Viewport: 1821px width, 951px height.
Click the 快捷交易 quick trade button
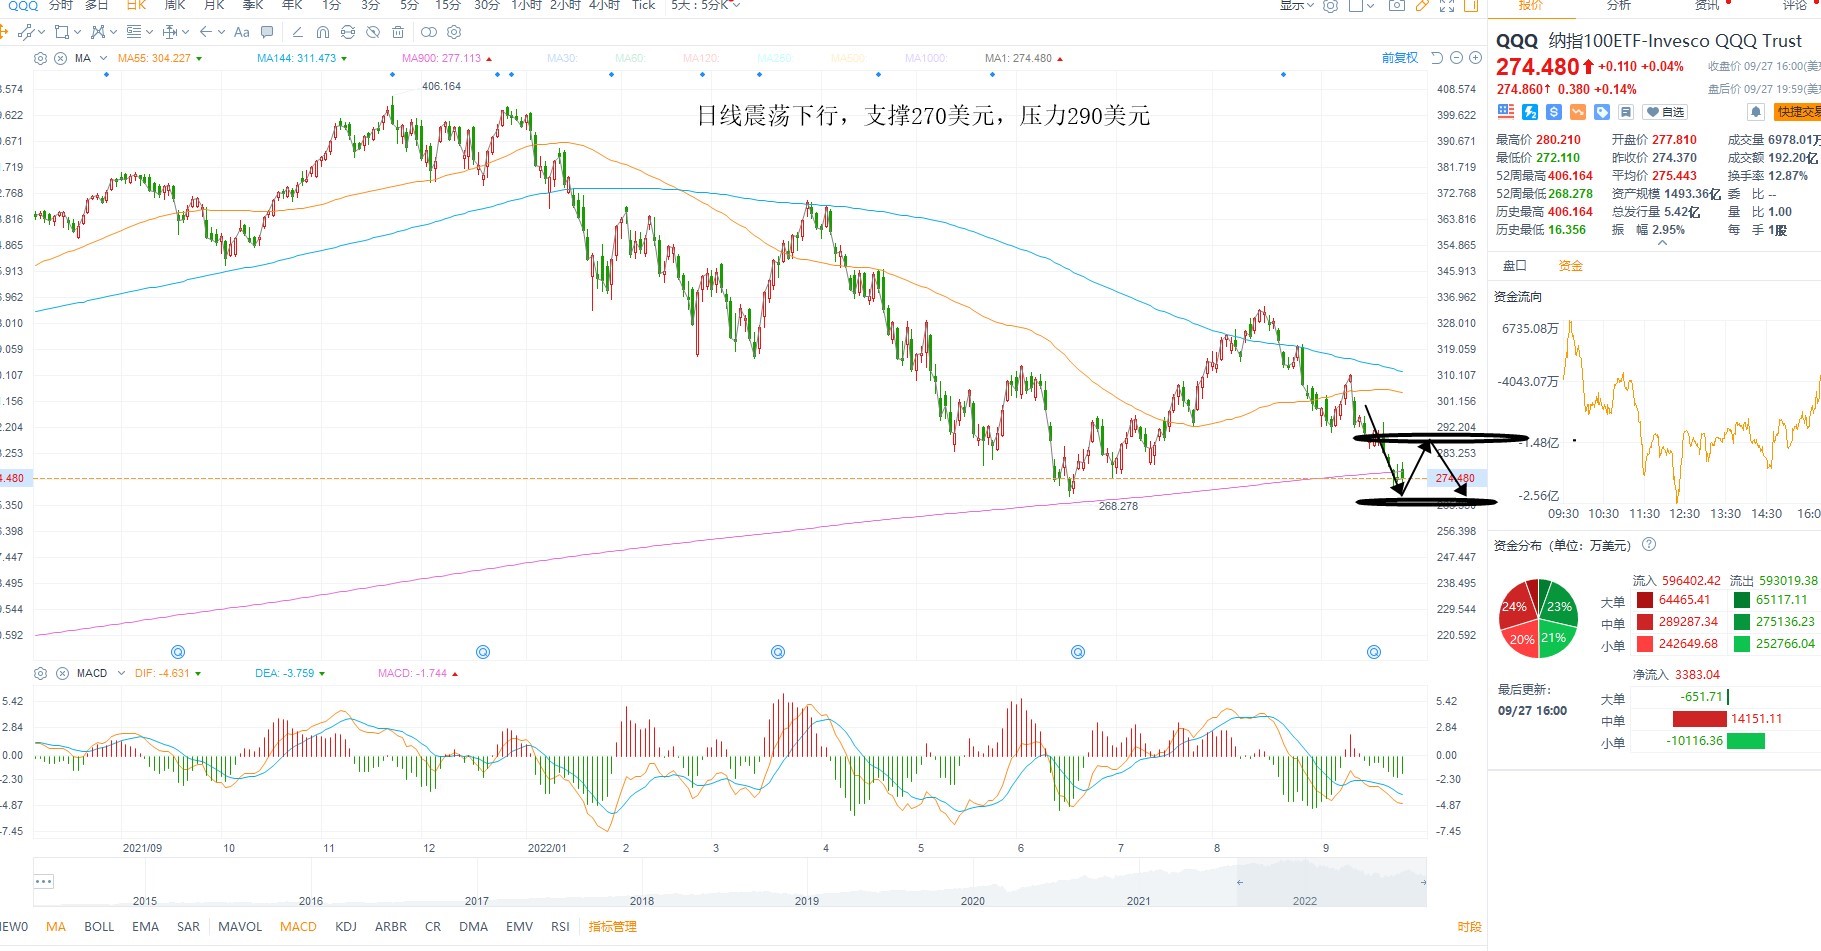[1797, 112]
